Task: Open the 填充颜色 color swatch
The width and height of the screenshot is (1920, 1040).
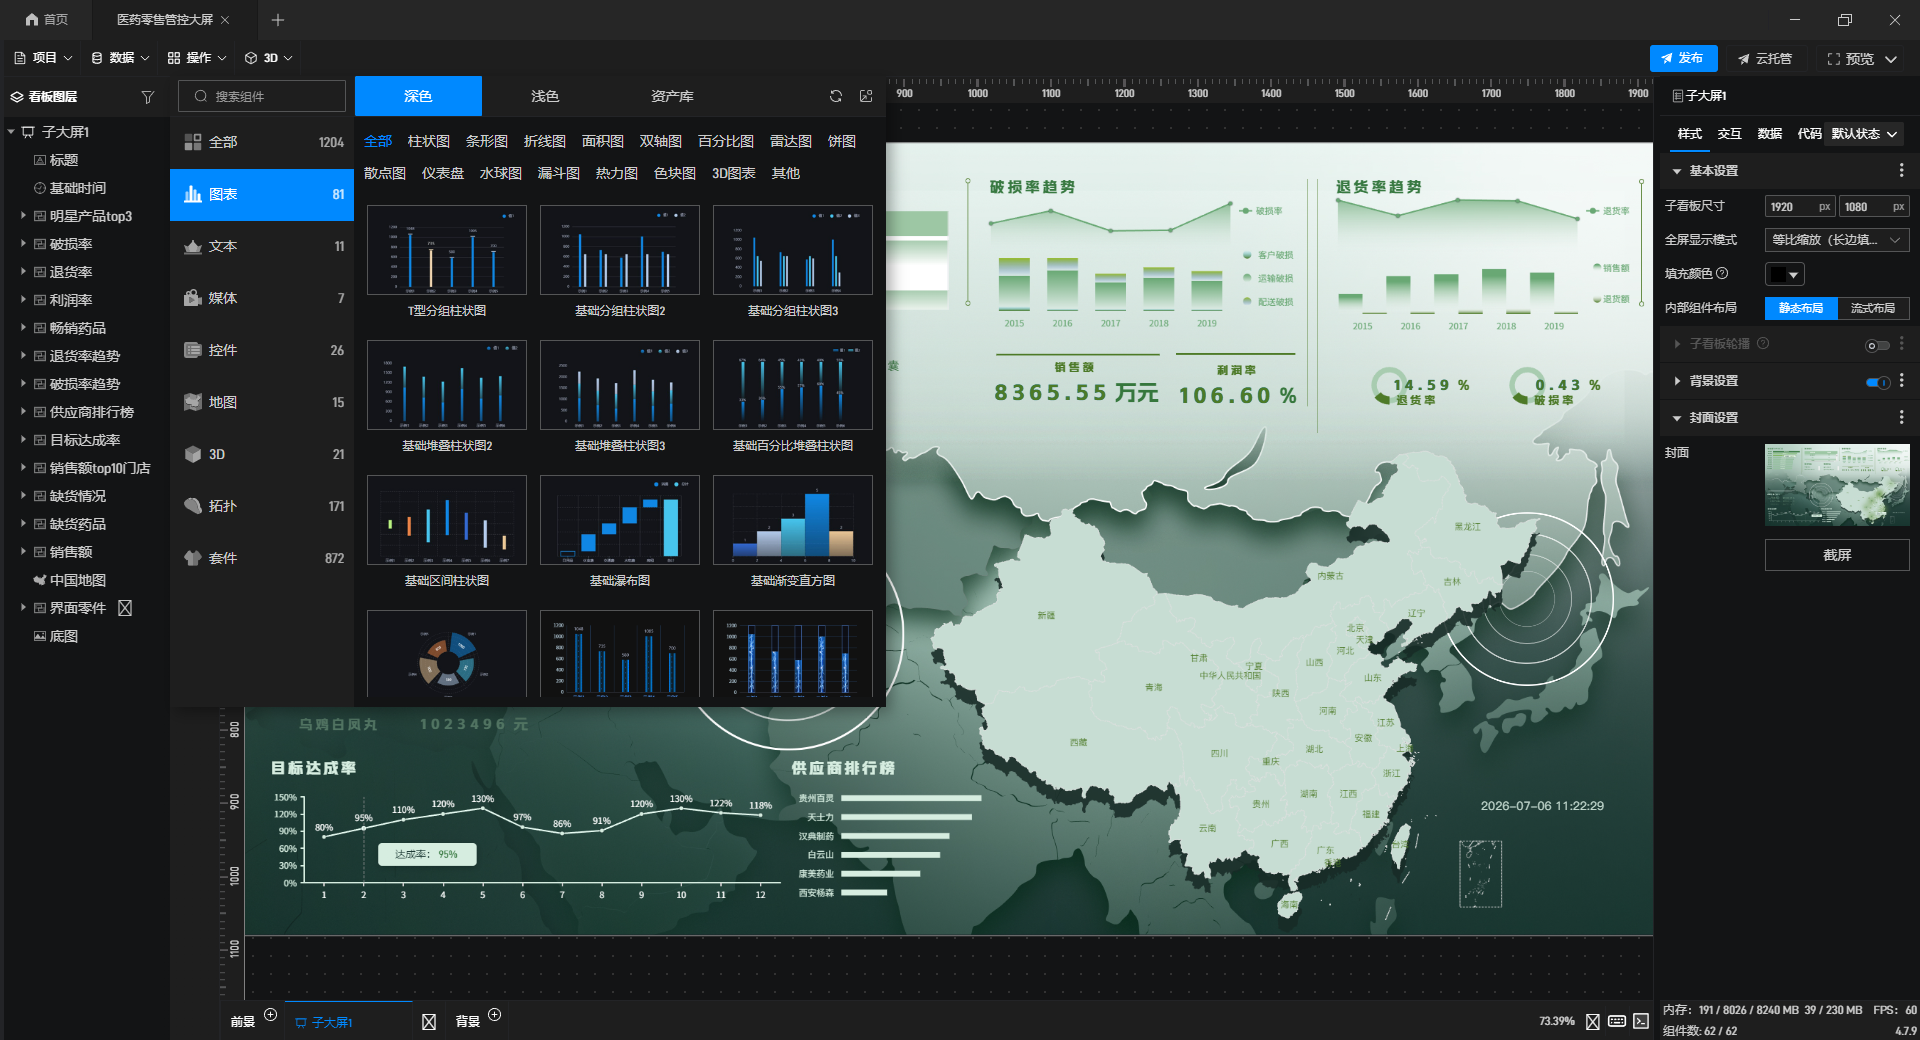Action: click(x=1784, y=274)
